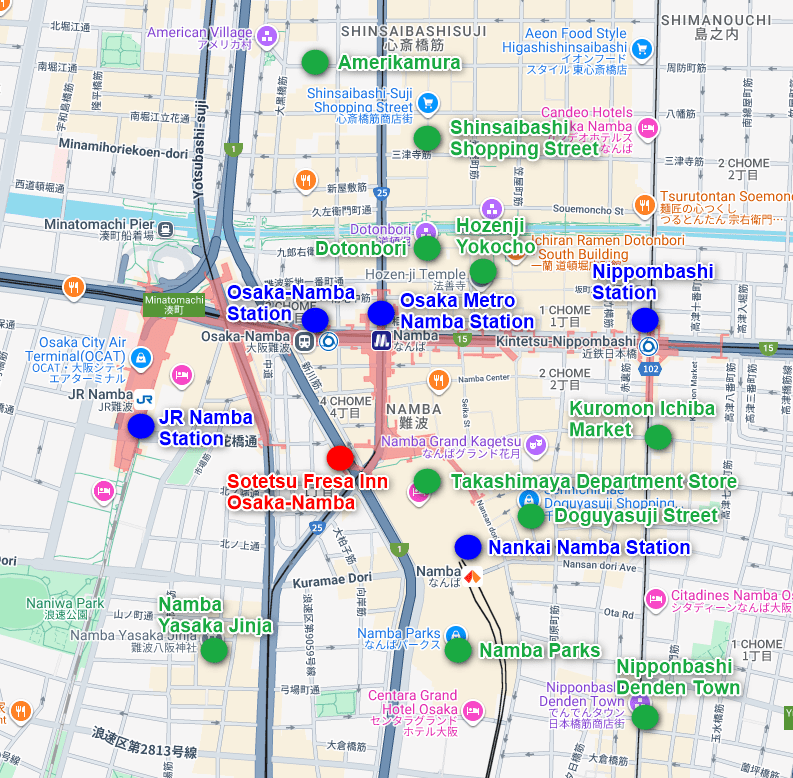Click the restaurant pin near 新屋敷筋 label

click(x=305, y=180)
